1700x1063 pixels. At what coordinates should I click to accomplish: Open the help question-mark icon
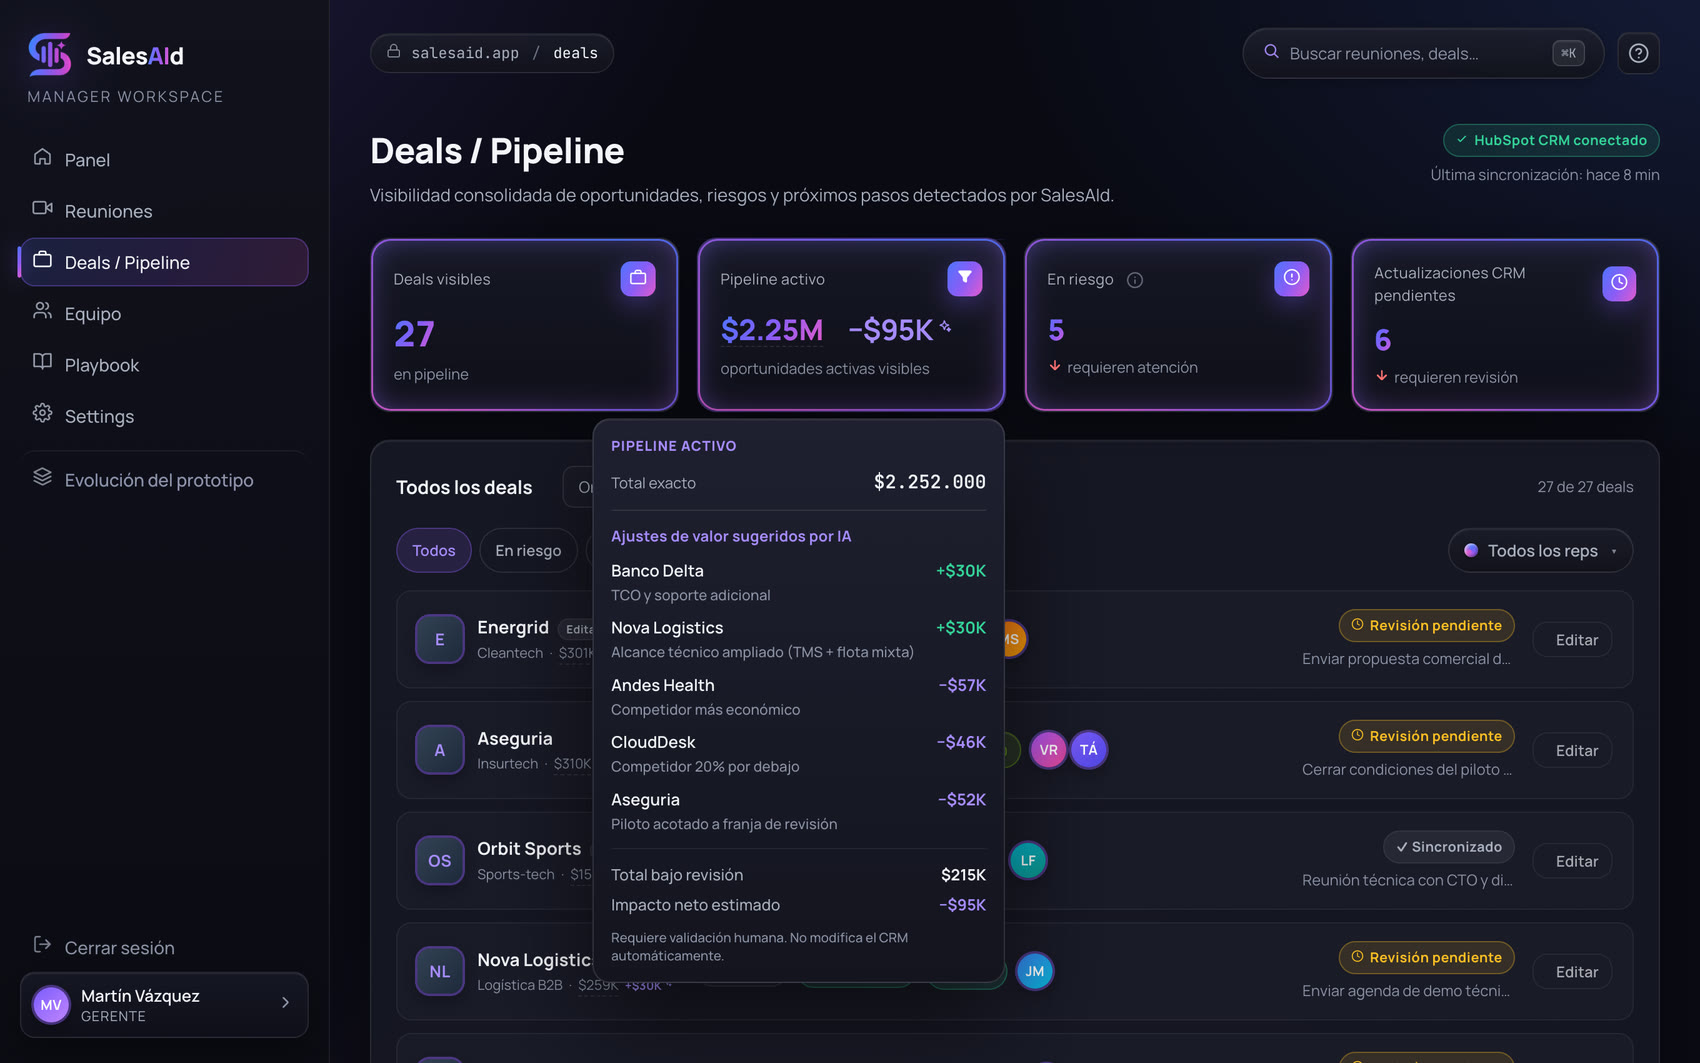coord(1638,53)
